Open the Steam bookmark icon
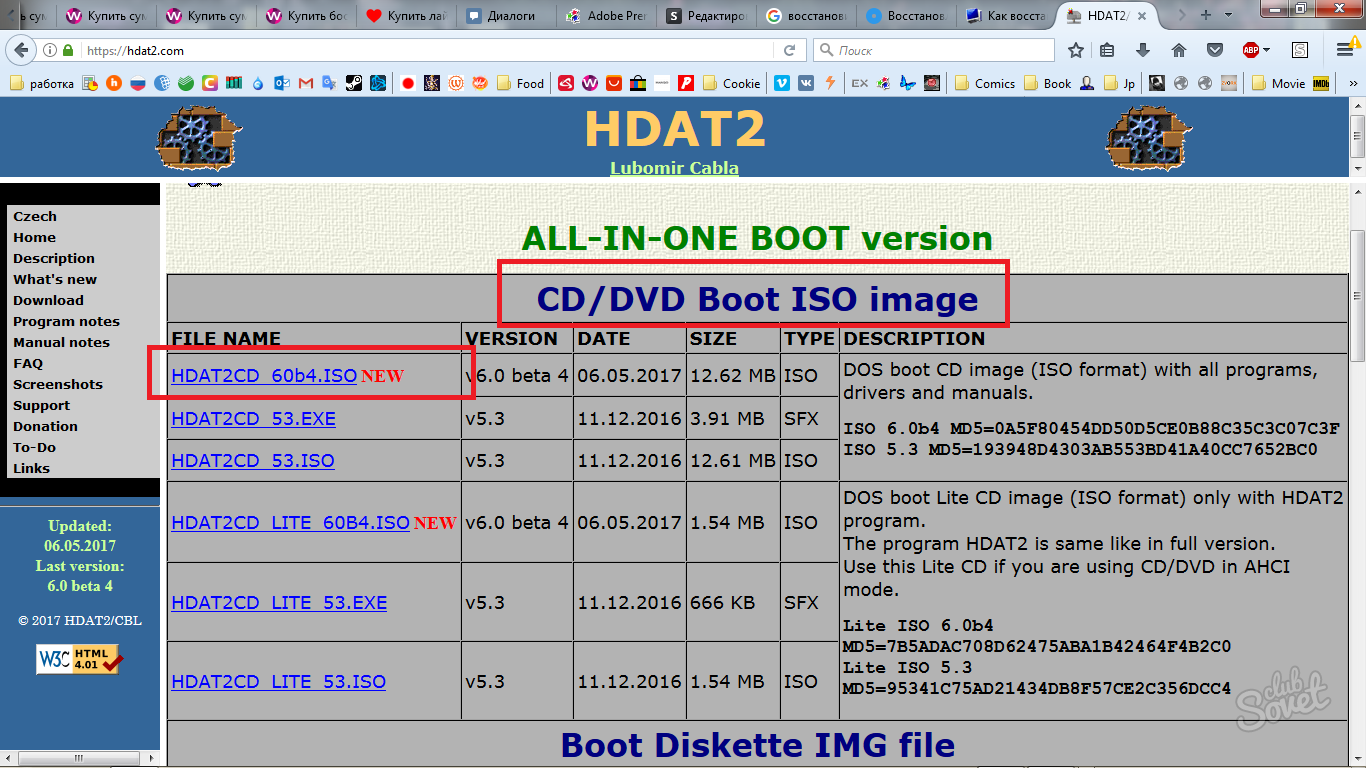Viewport: 1366px width, 768px height. coord(354,84)
